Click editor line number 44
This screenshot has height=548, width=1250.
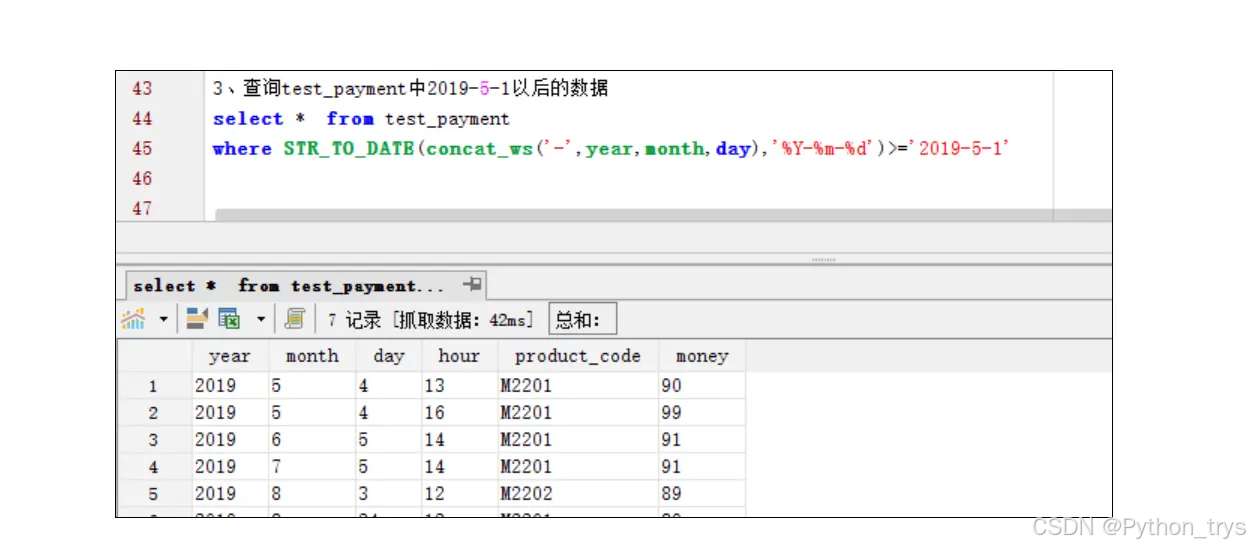point(143,119)
